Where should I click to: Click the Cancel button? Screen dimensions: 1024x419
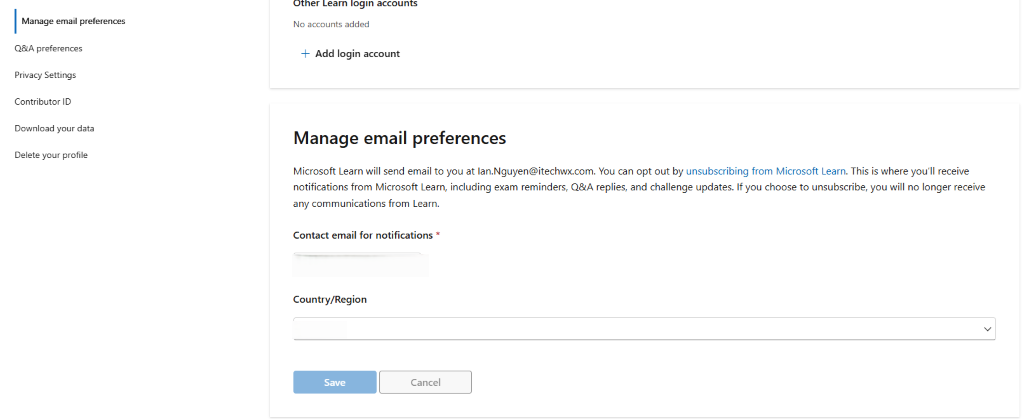coord(425,382)
